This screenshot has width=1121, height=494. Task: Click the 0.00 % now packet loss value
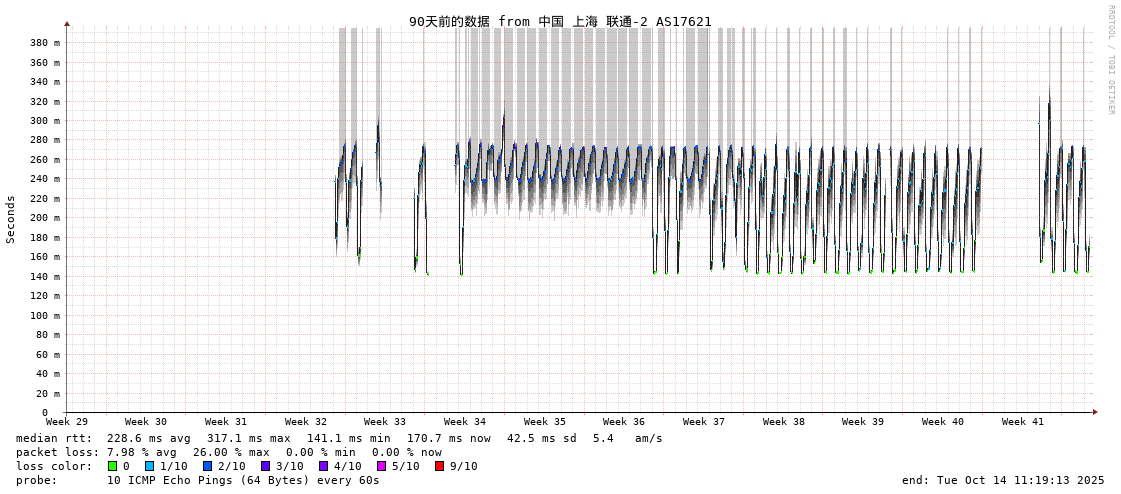coord(406,452)
